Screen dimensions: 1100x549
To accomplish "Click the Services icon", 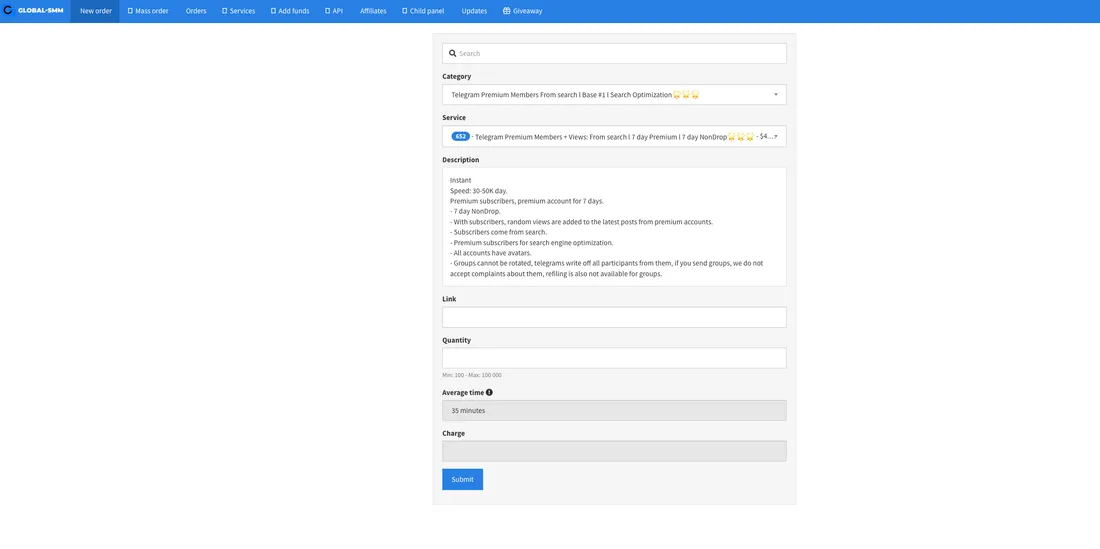I will (x=224, y=11).
